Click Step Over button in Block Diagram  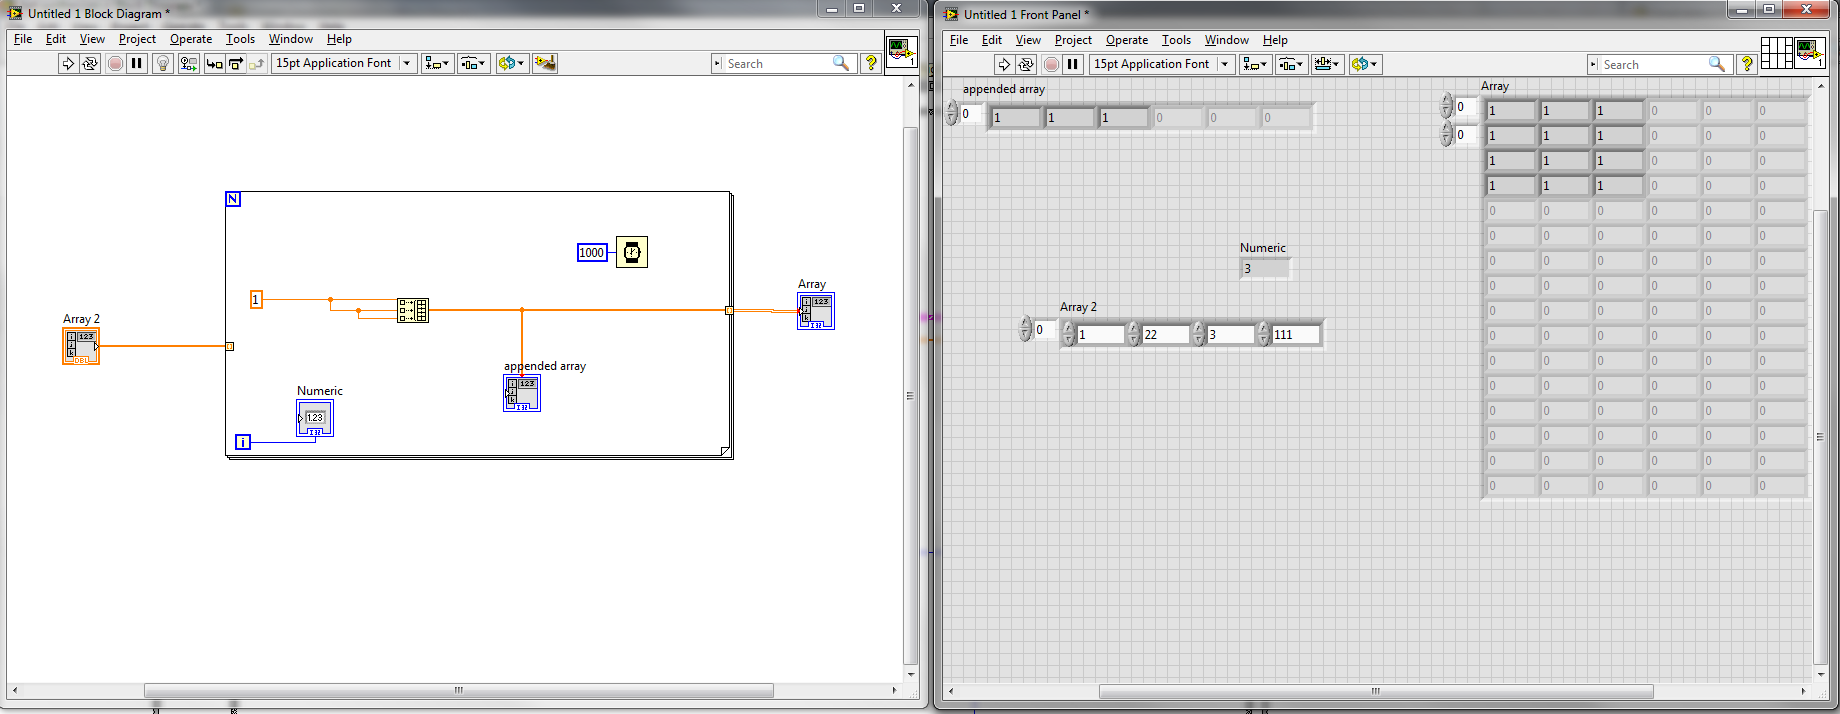[236, 63]
